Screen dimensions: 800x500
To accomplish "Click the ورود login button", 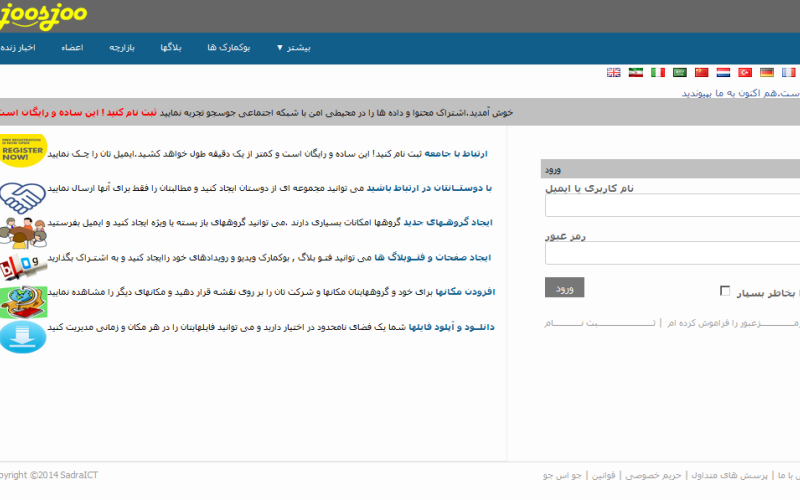I will 564,287.
